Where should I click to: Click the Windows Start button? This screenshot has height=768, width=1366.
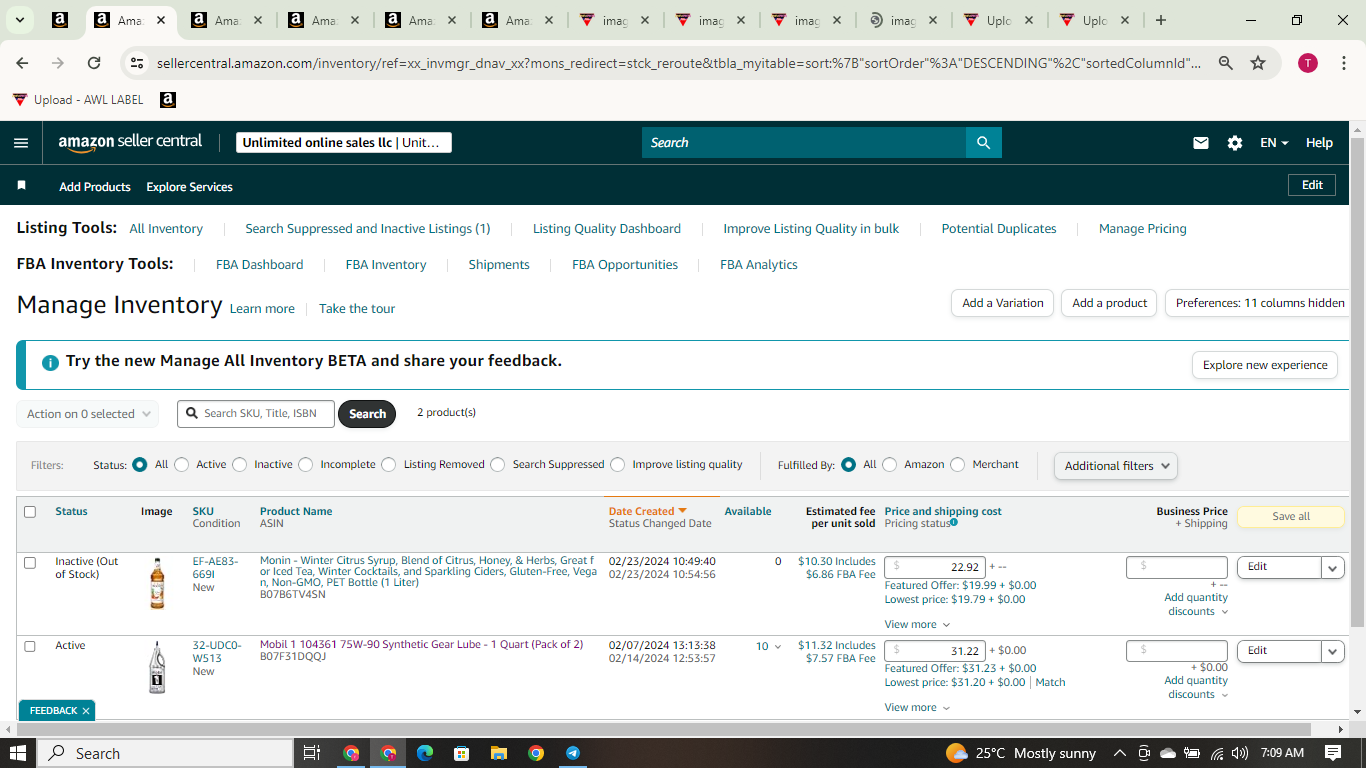18,753
